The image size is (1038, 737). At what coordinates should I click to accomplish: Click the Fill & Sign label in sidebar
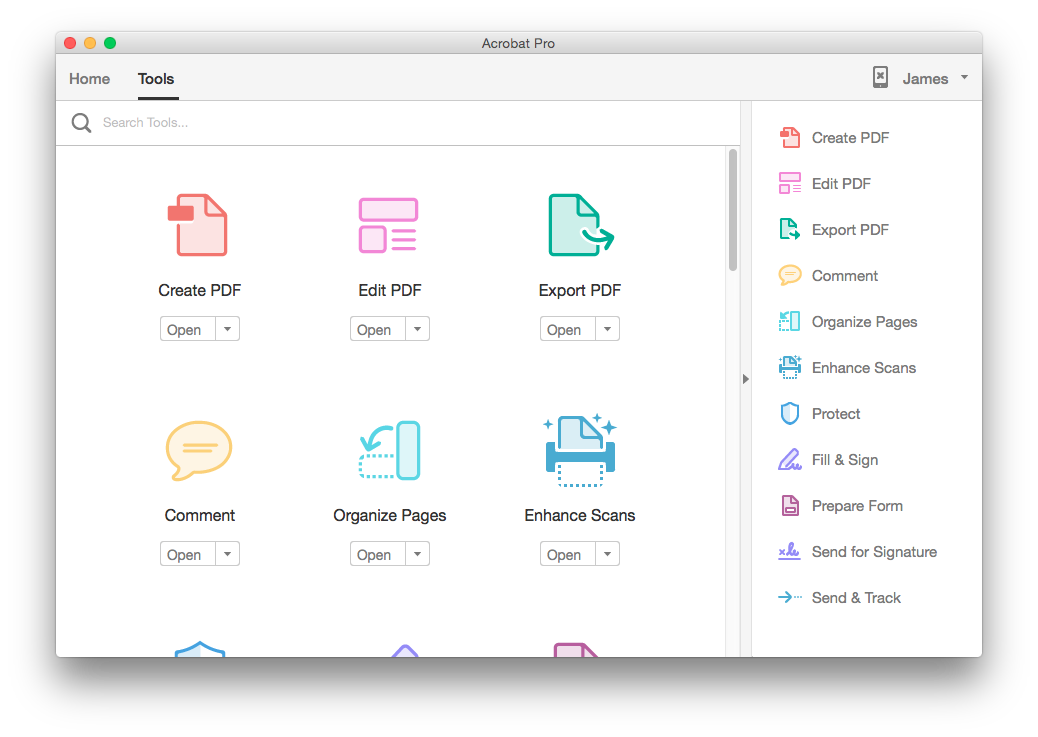pos(845,460)
